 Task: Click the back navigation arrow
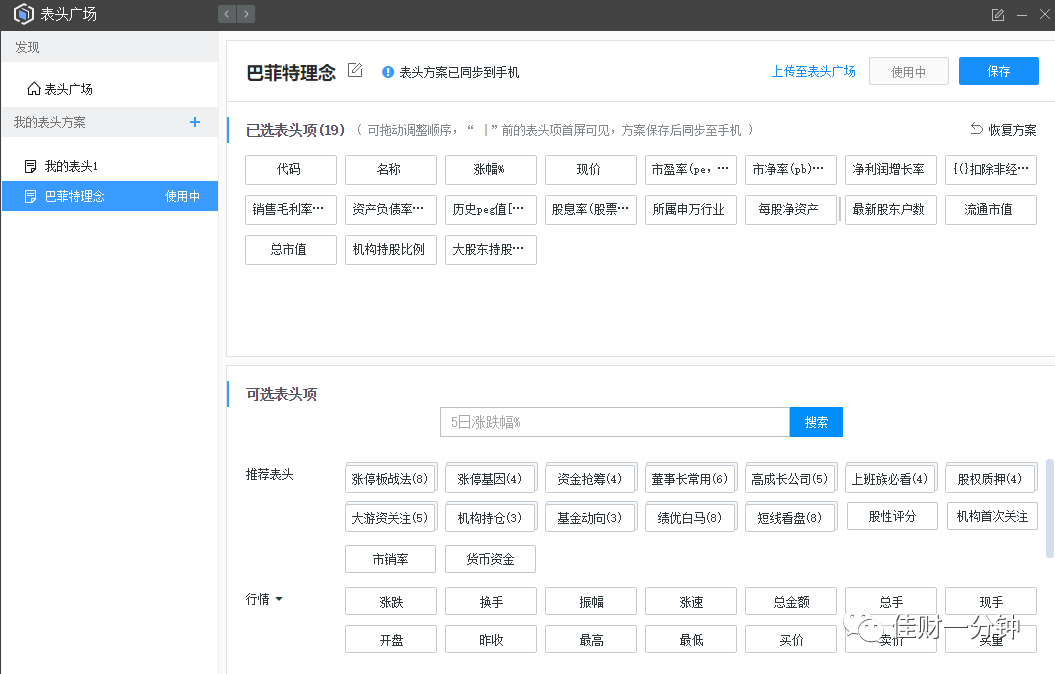(227, 14)
